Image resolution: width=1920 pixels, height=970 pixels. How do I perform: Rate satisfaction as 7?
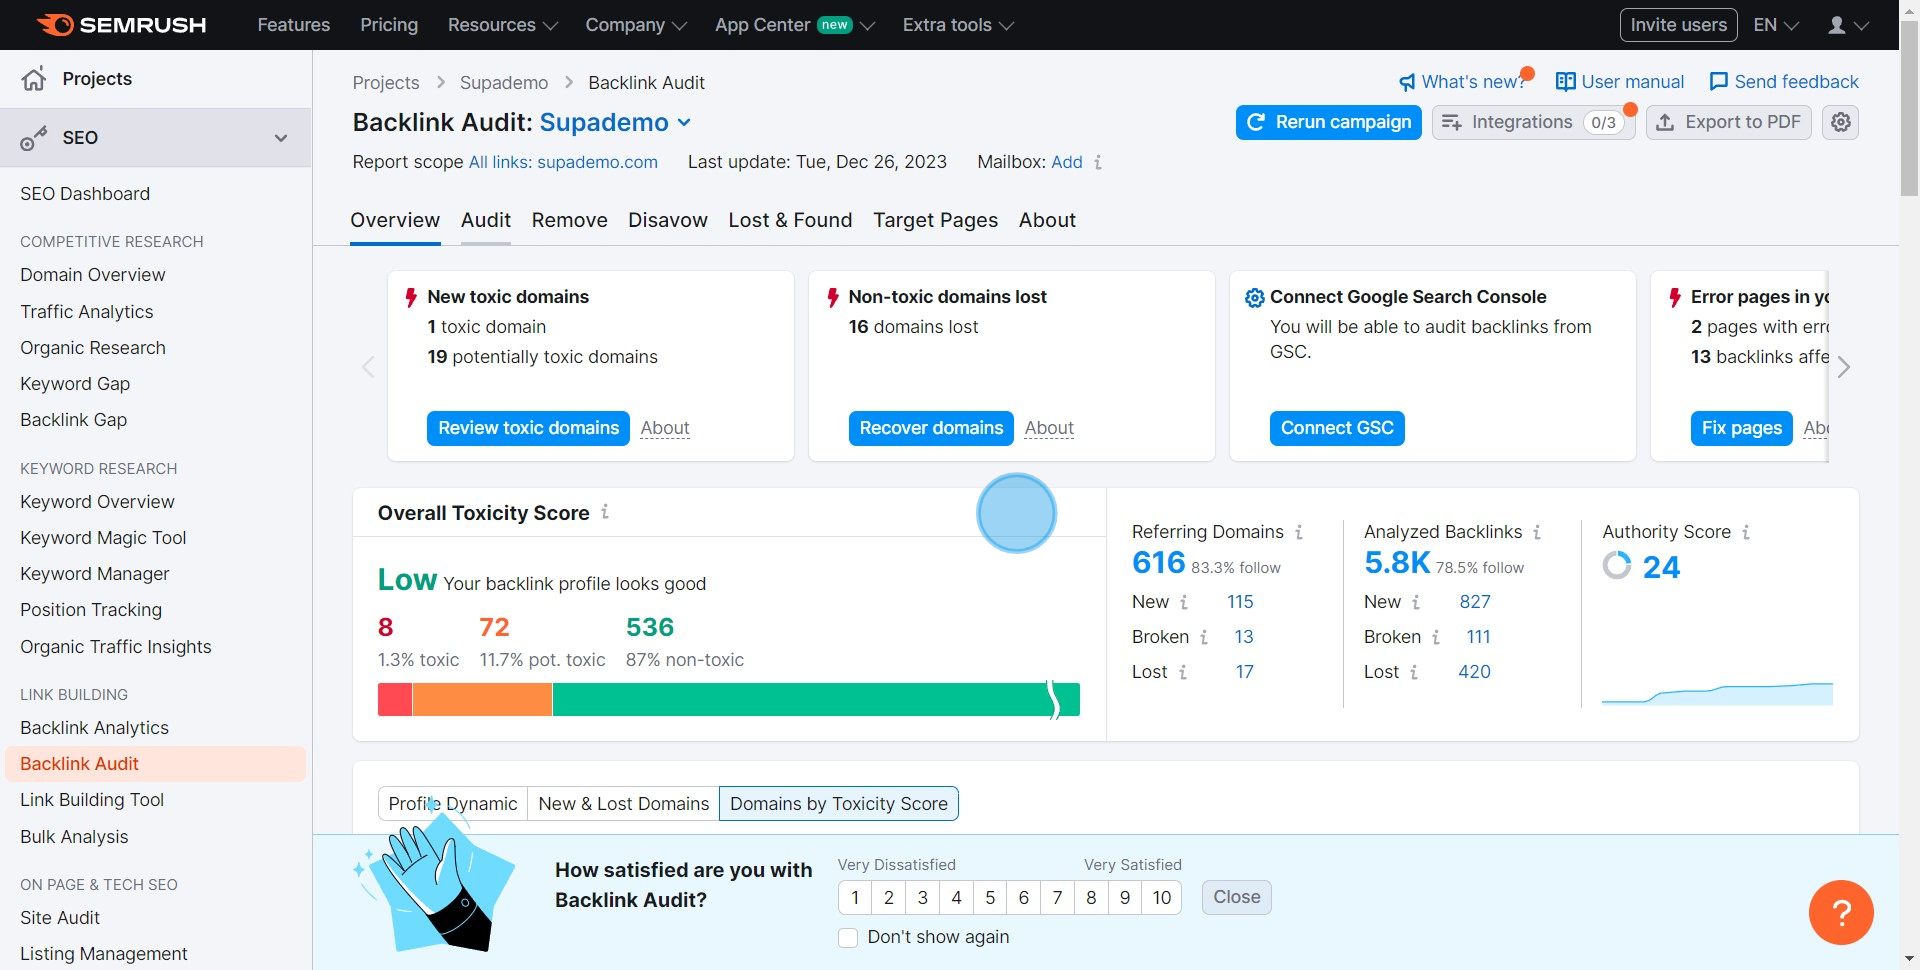pyautogui.click(x=1057, y=898)
